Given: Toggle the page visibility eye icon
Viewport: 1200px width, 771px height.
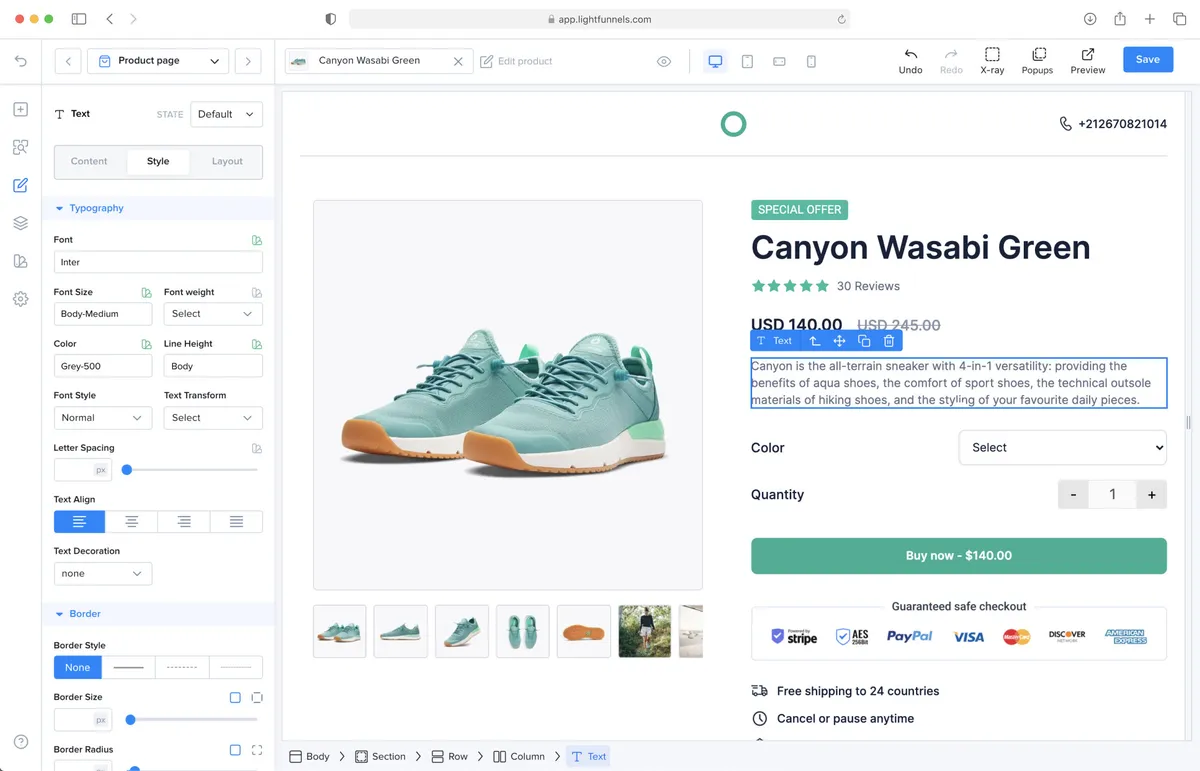Looking at the screenshot, I should click(x=664, y=62).
